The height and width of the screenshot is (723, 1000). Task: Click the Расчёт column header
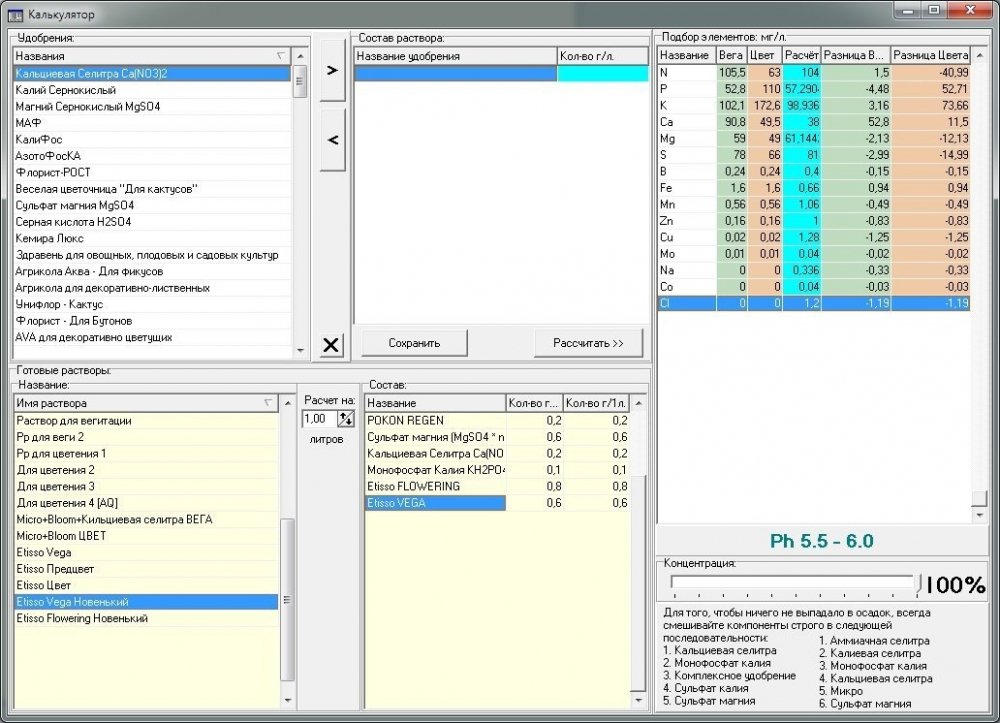point(802,55)
